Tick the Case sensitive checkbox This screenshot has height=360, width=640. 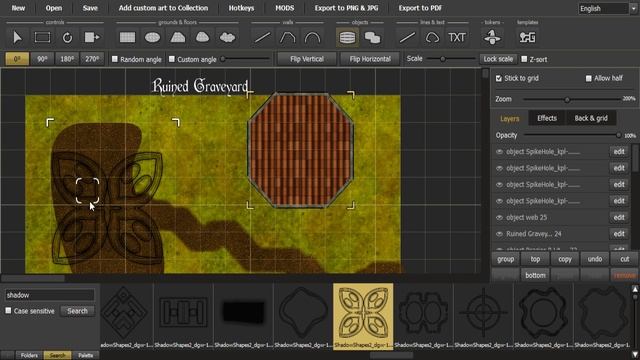pos(8,311)
